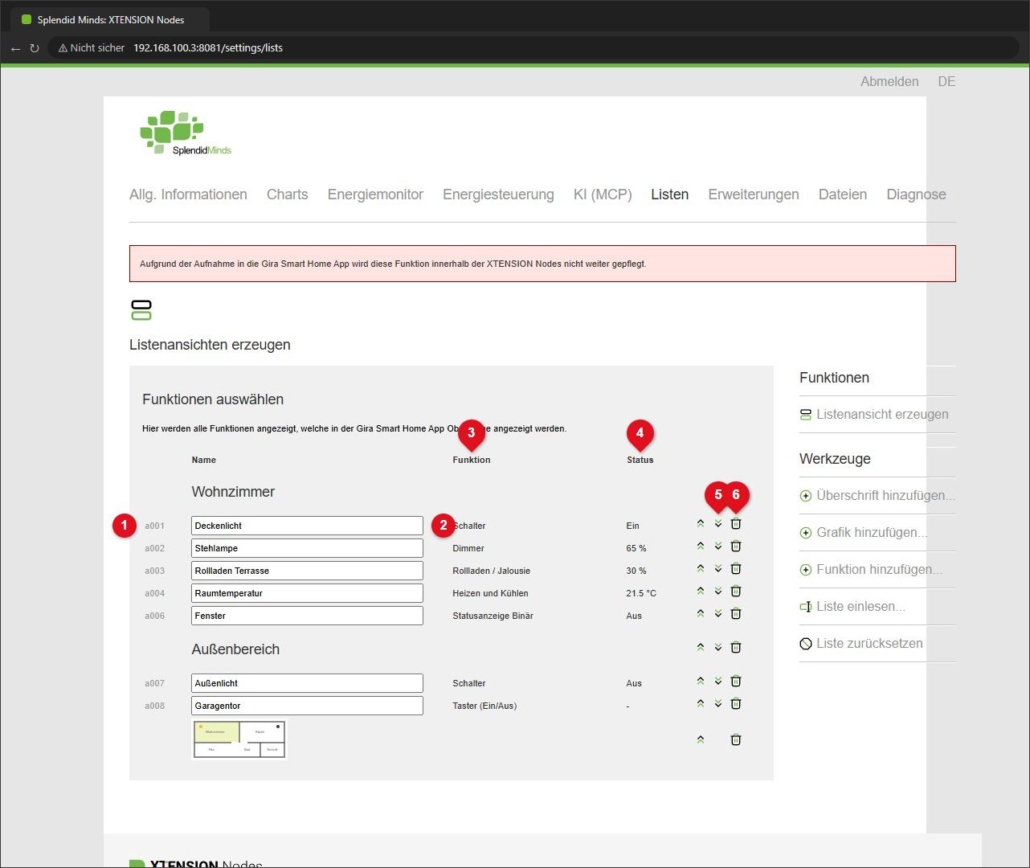Delete the Rollladen Terrasse entry
The height and width of the screenshot is (868, 1030).
[x=736, y=568]
